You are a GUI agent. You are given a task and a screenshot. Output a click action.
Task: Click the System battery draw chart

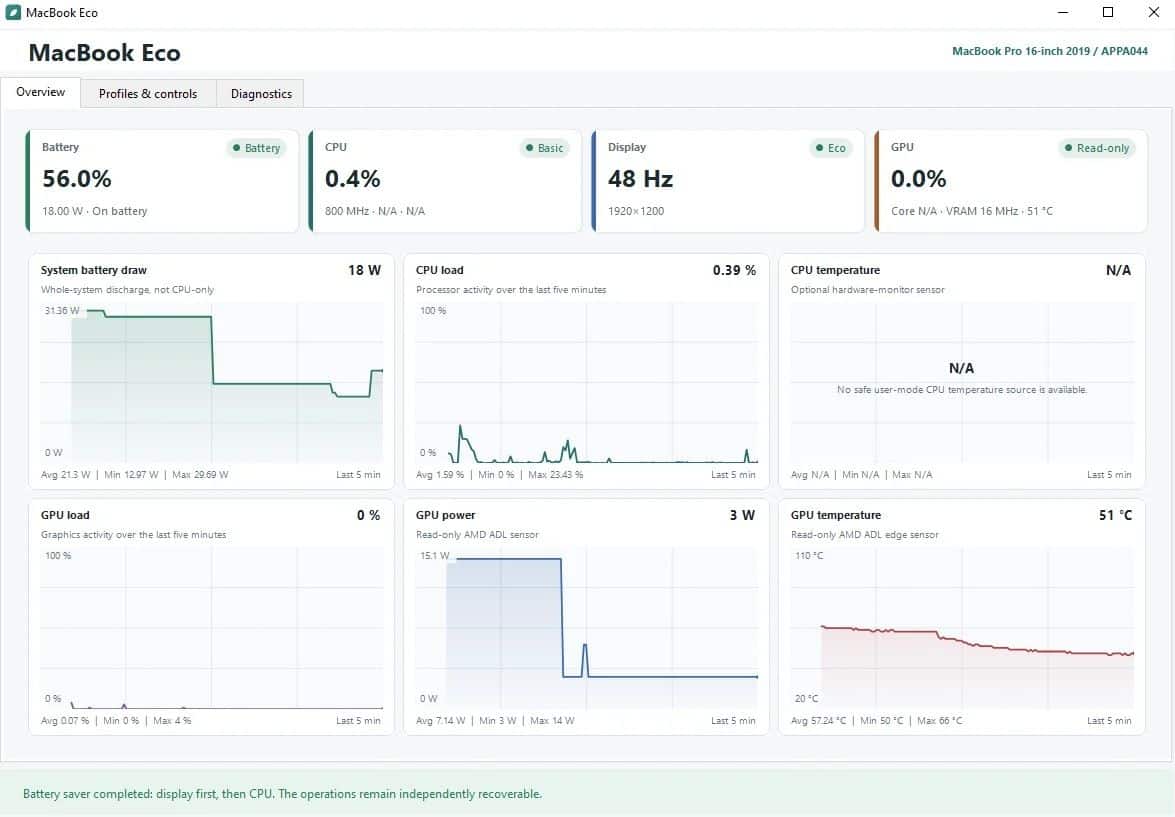coord(211,372)
